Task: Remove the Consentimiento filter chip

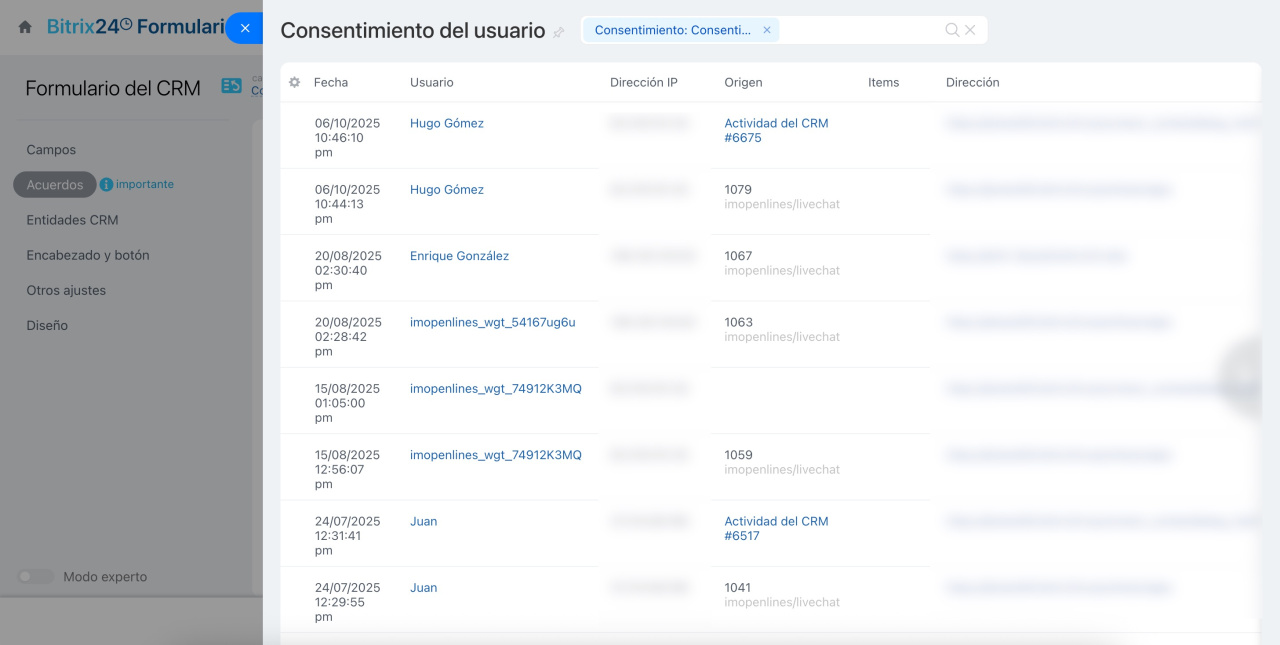Action: [x=767, y=30]
